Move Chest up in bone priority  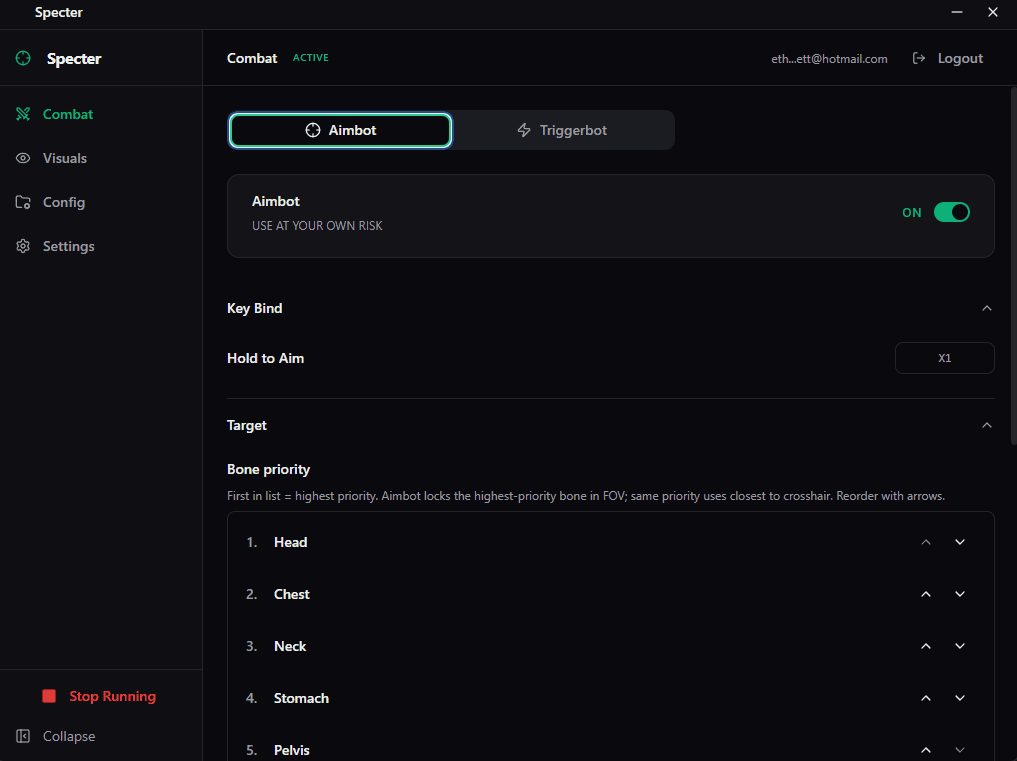[926, 594]
